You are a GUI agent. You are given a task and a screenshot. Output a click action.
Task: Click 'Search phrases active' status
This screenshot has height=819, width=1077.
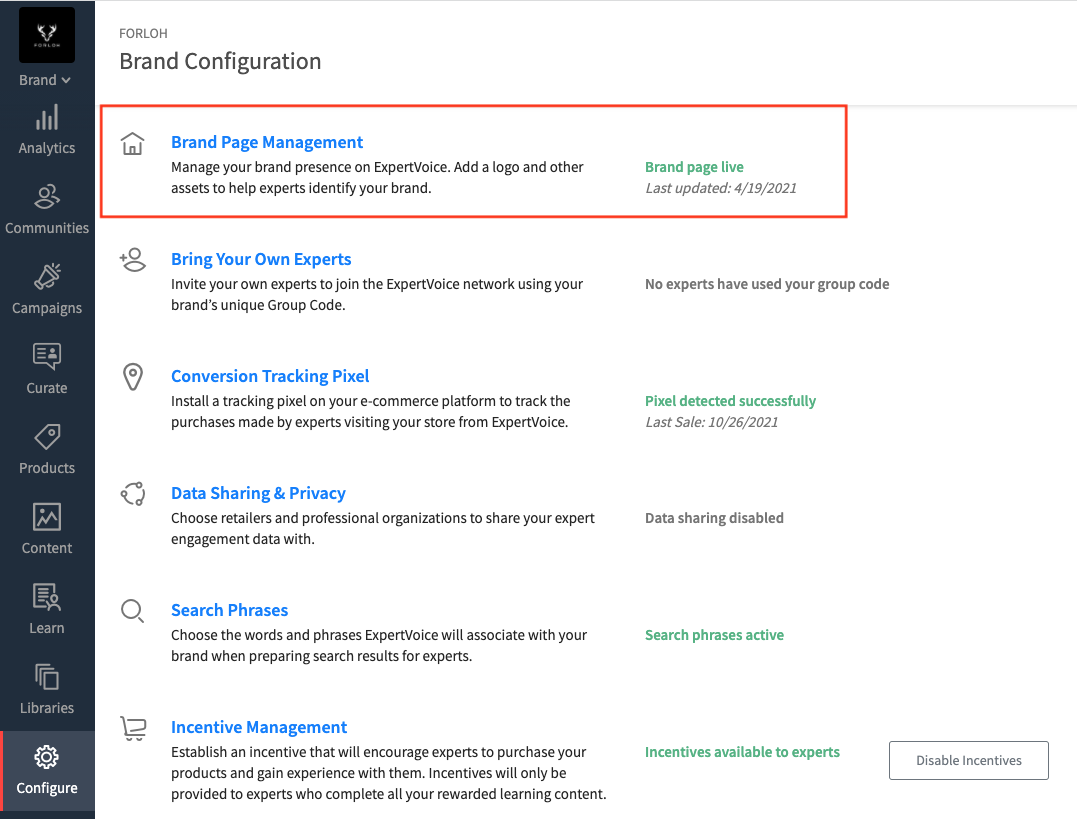click(x=714, y=635)
